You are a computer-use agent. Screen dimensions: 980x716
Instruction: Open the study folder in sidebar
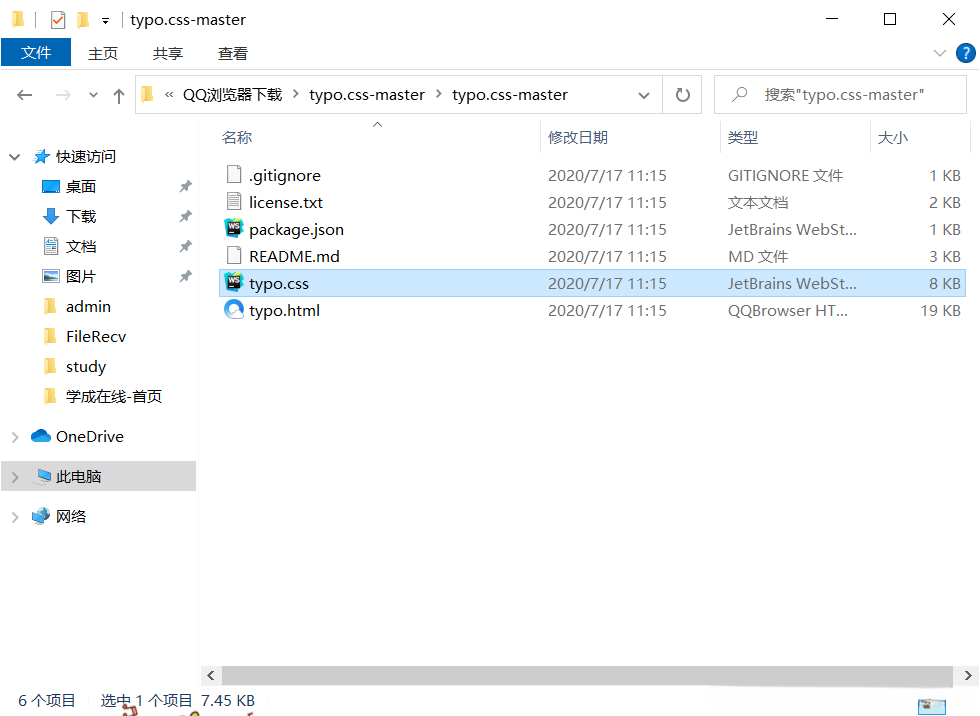[x=86, y=366]
